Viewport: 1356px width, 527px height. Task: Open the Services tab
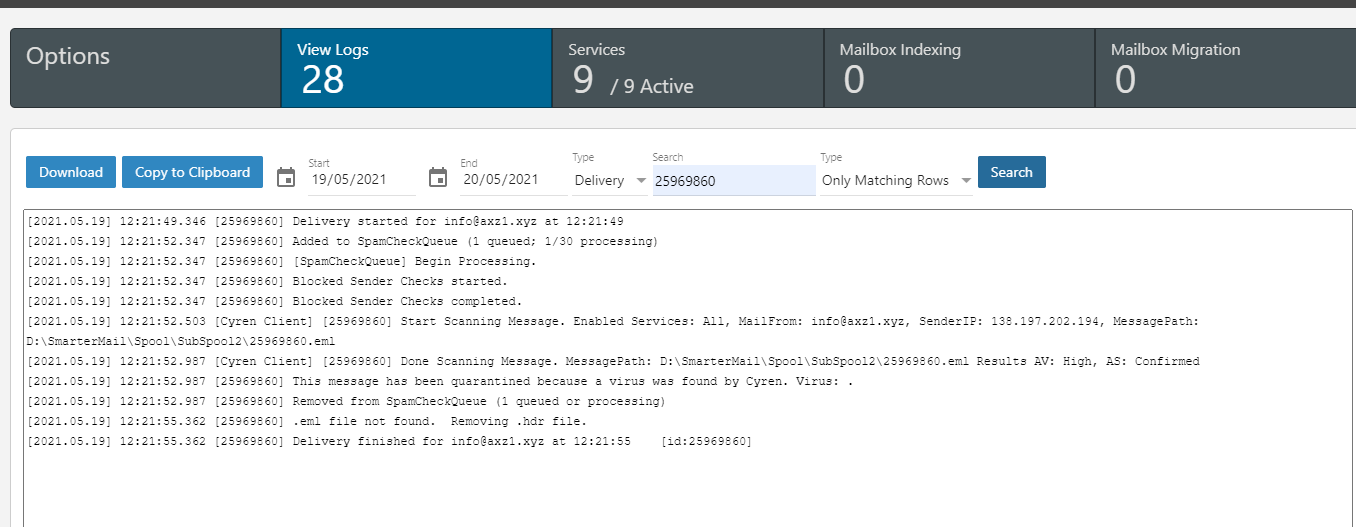point(687,68)
